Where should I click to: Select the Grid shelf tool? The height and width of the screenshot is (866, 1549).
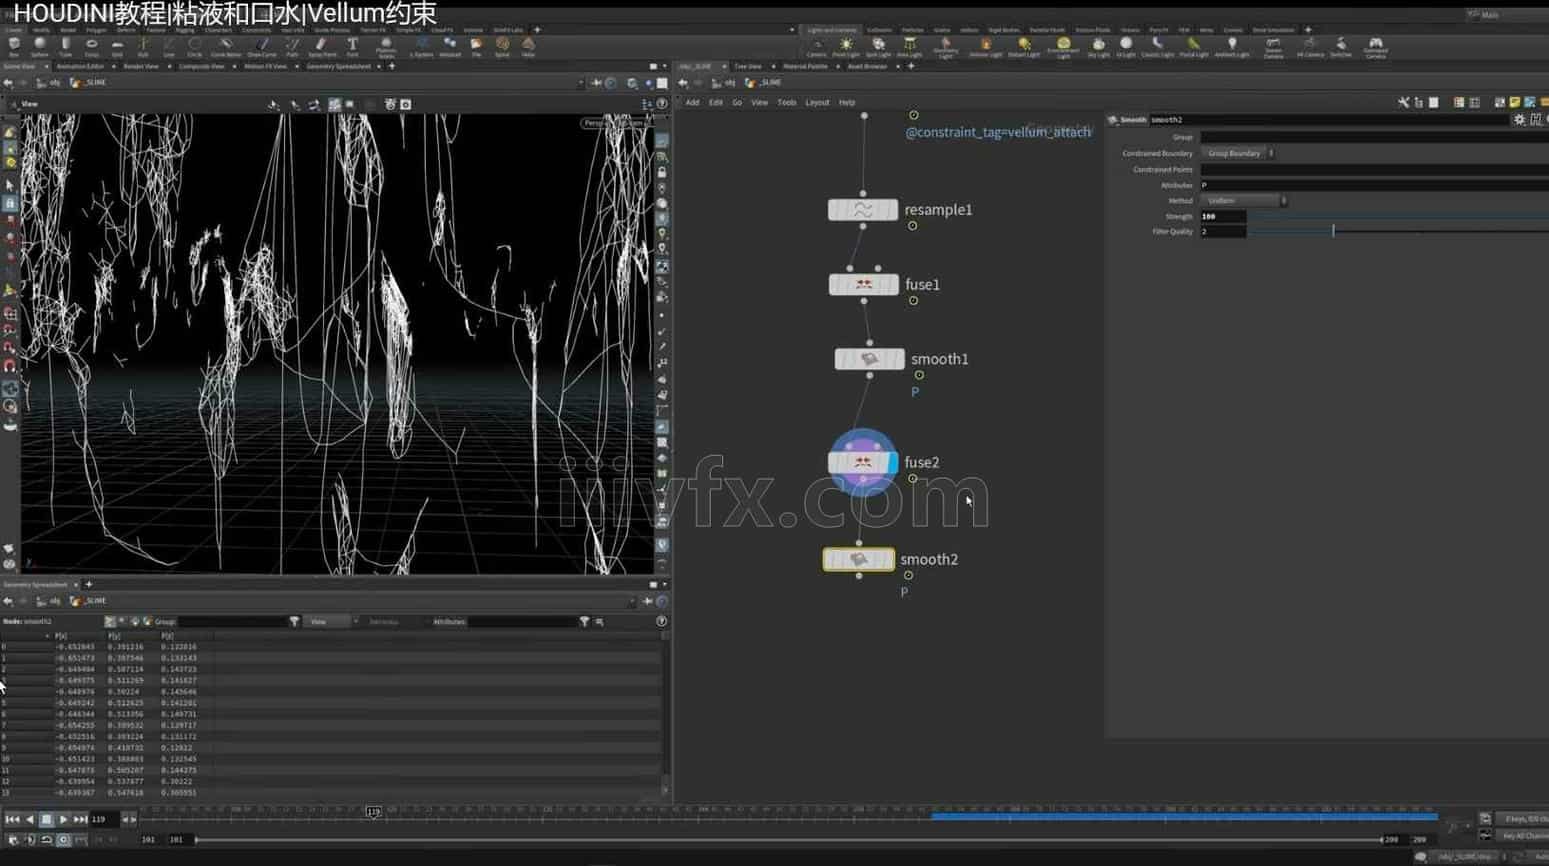(x=118, y=46)
